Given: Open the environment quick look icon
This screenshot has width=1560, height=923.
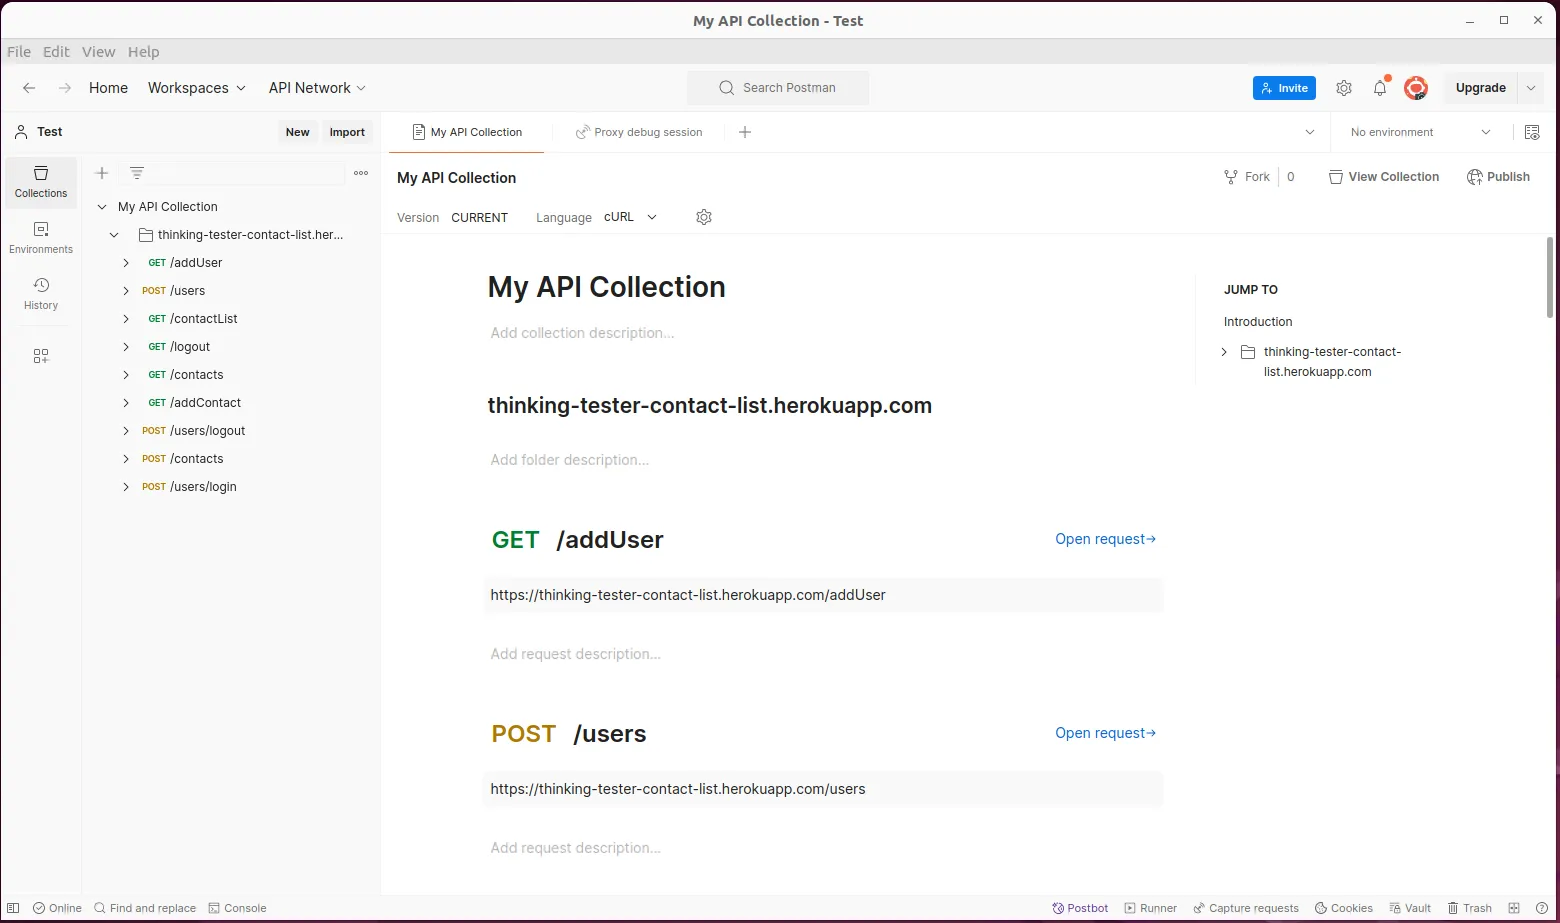Looking at the screenshot, I should click(1532, 132).
